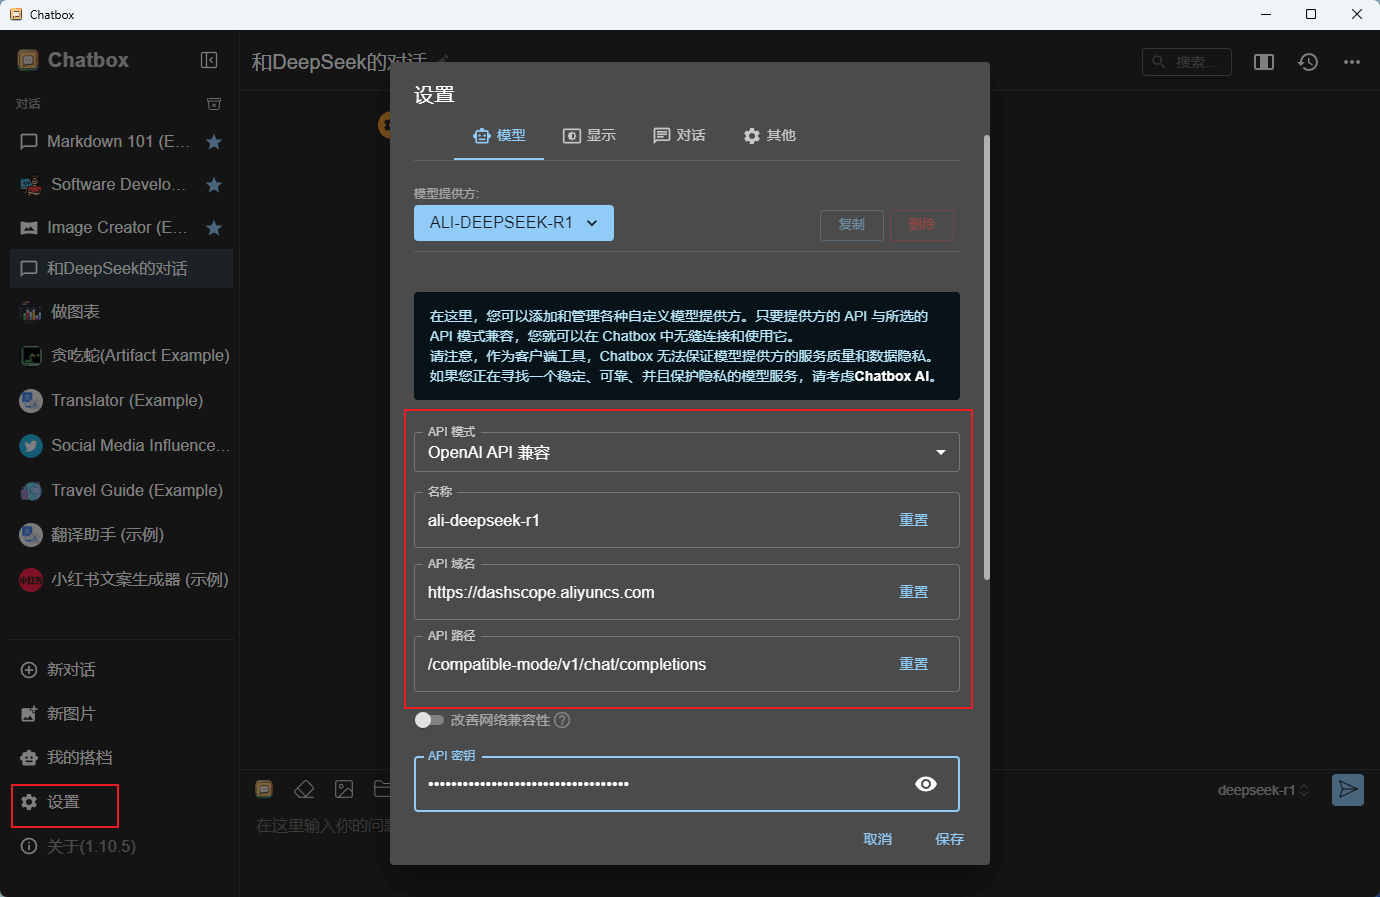Click the archive icon beside conversation header
This screenshot has height=897, width=1380.
click(x=214, y=104)
